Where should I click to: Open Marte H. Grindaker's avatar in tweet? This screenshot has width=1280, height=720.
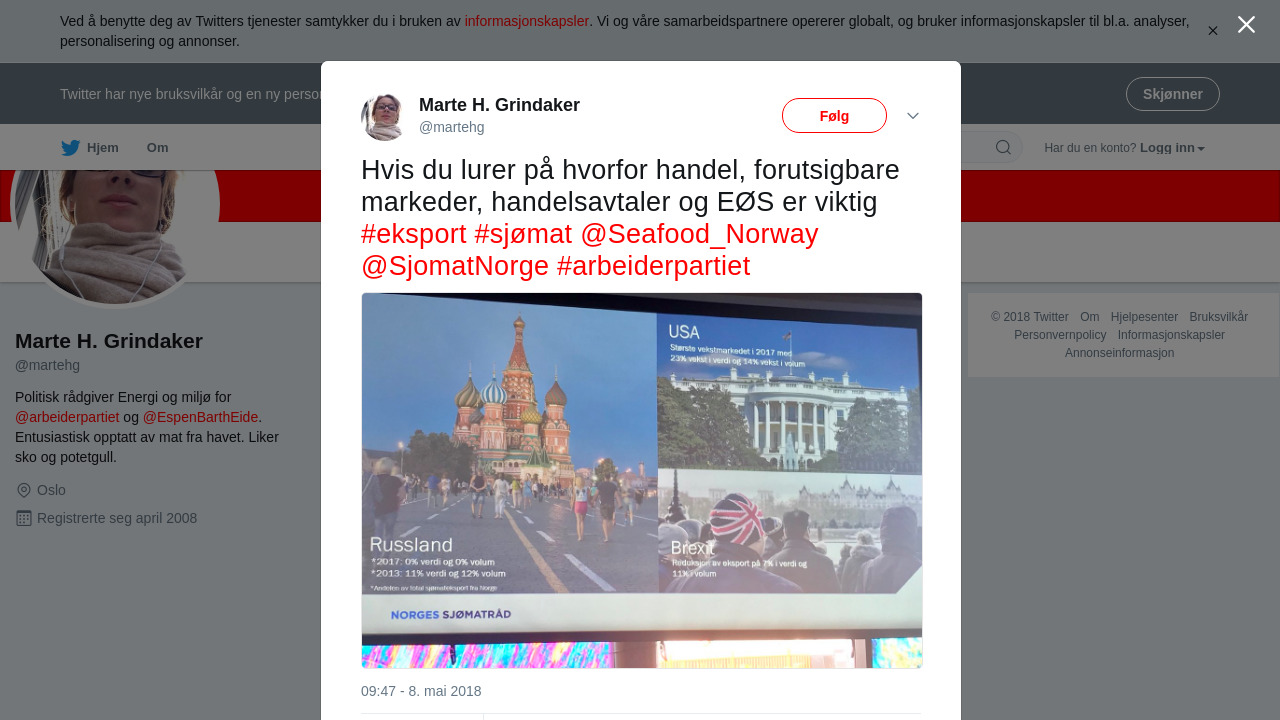(x=384, y=117)
